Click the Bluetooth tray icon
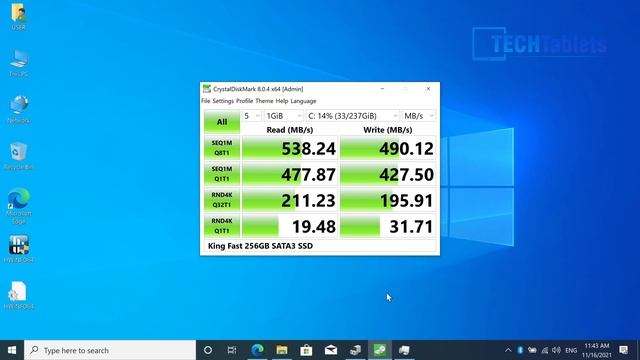The height and width of the screenshot is (360, 640). (x=520, y=350)
